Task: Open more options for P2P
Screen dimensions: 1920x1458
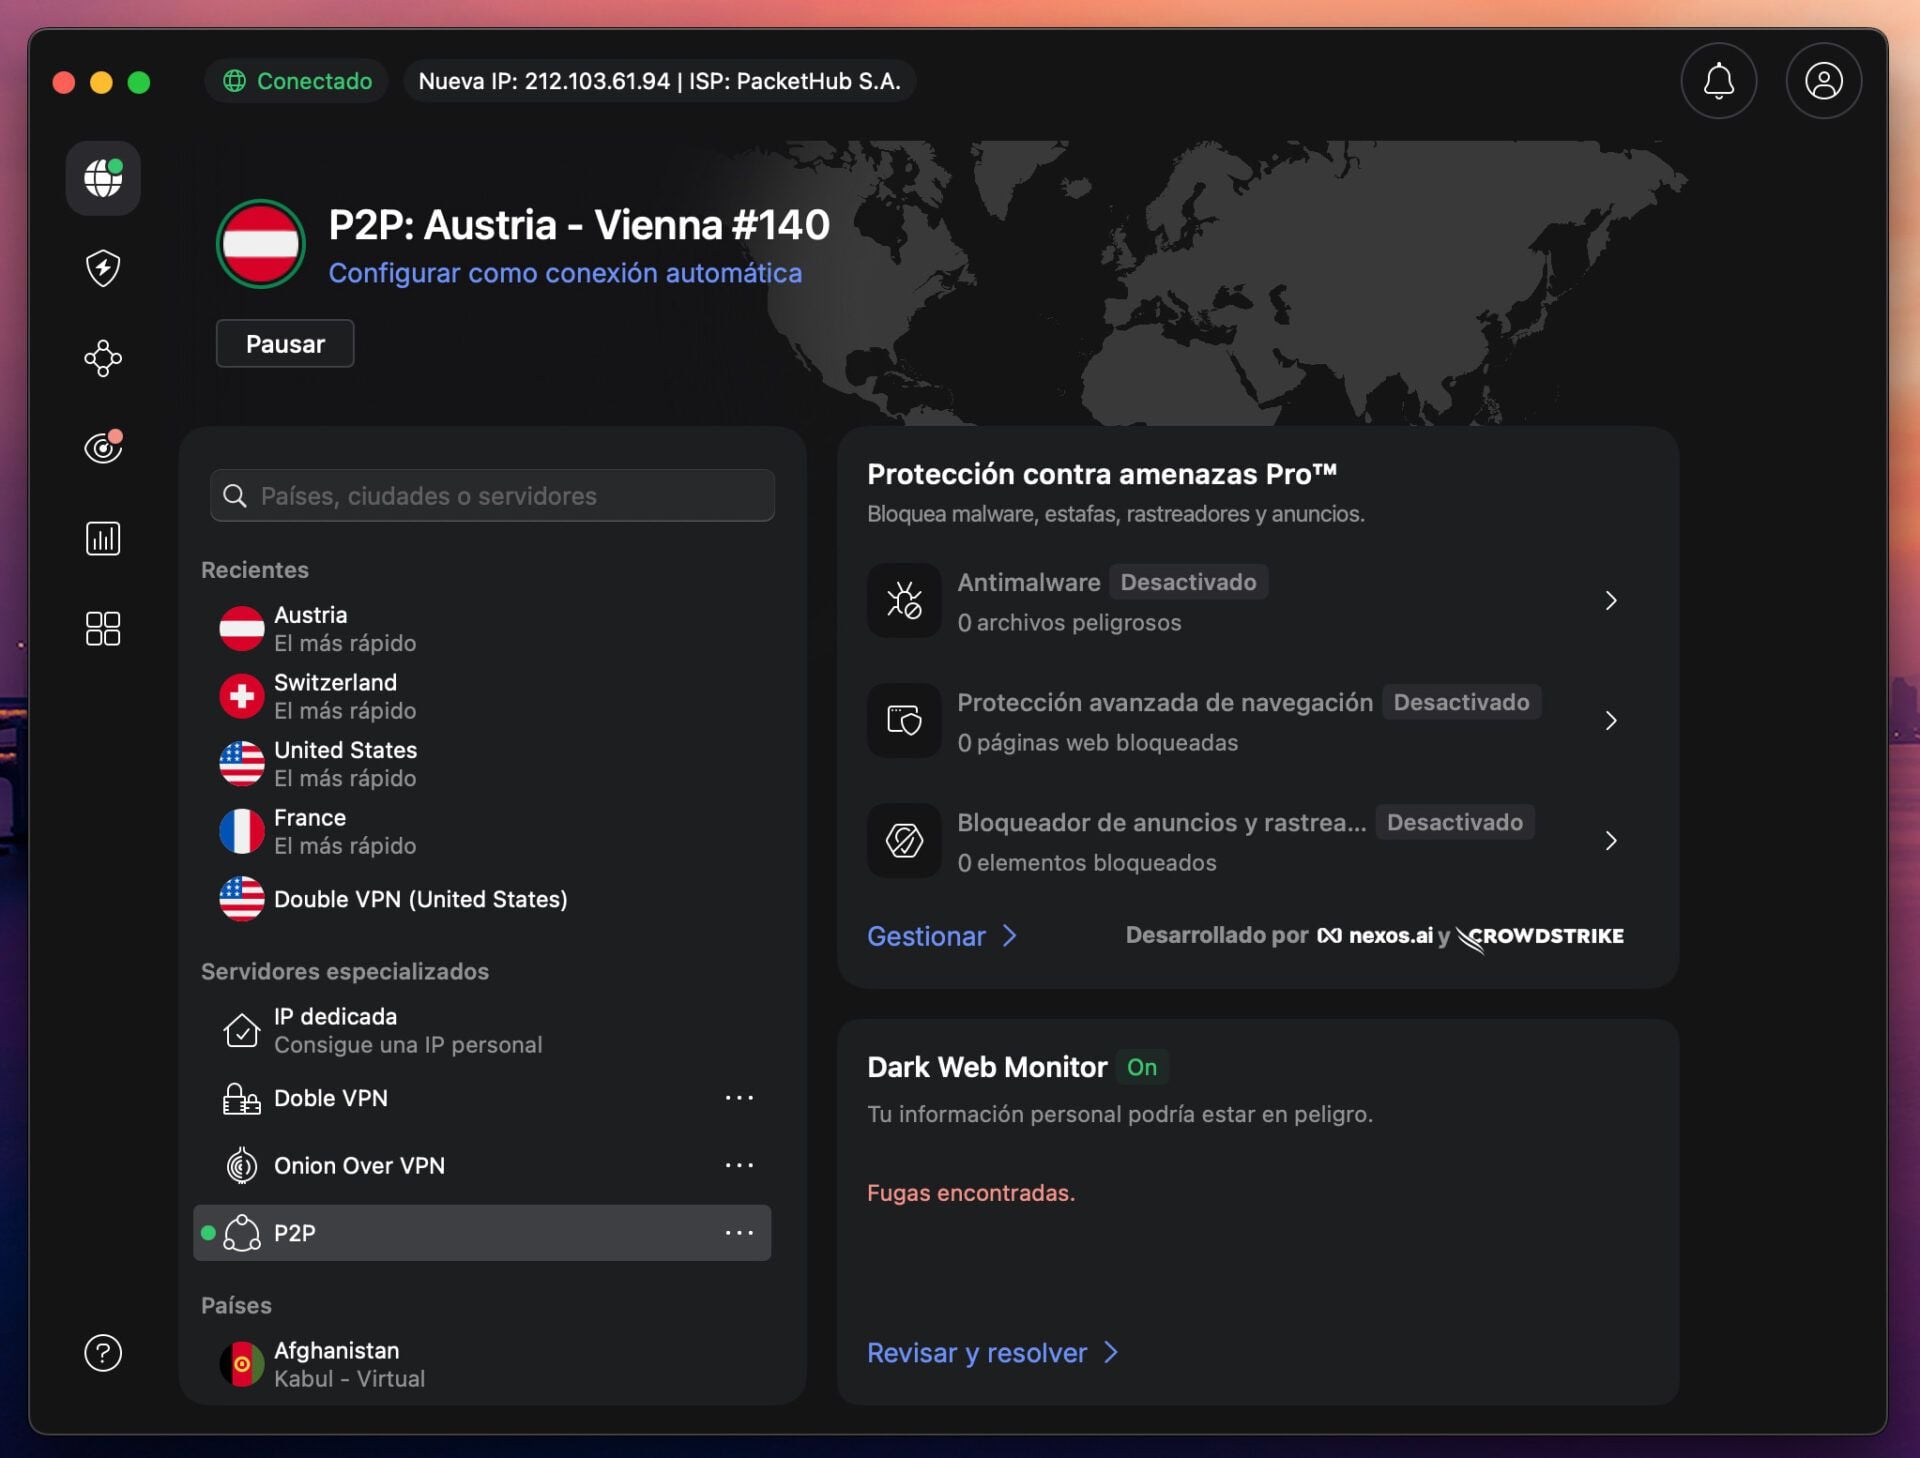Action: (x=739, y=1233)
